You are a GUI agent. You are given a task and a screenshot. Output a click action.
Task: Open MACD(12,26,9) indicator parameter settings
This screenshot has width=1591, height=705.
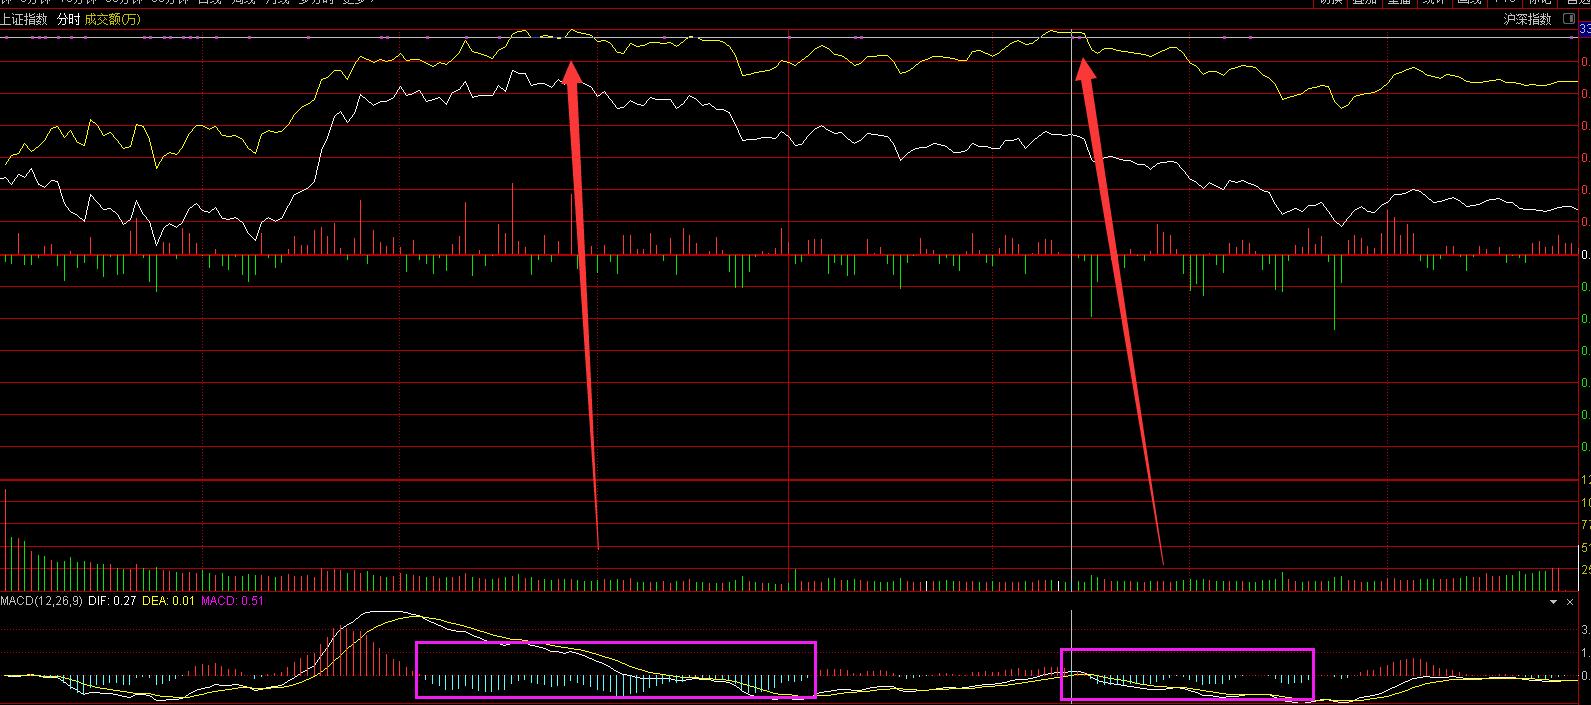click(41, 601)
